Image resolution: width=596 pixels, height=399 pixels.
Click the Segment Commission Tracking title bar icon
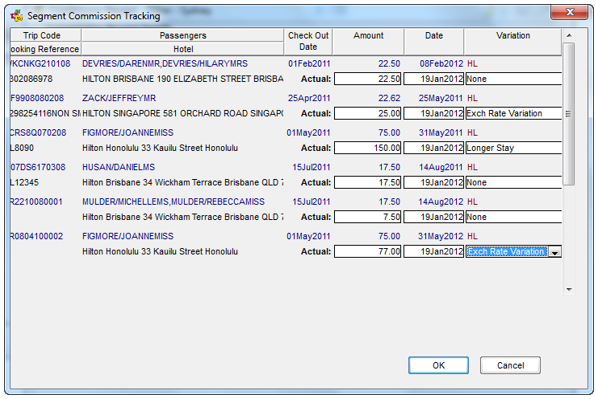[x=17, y=16]
